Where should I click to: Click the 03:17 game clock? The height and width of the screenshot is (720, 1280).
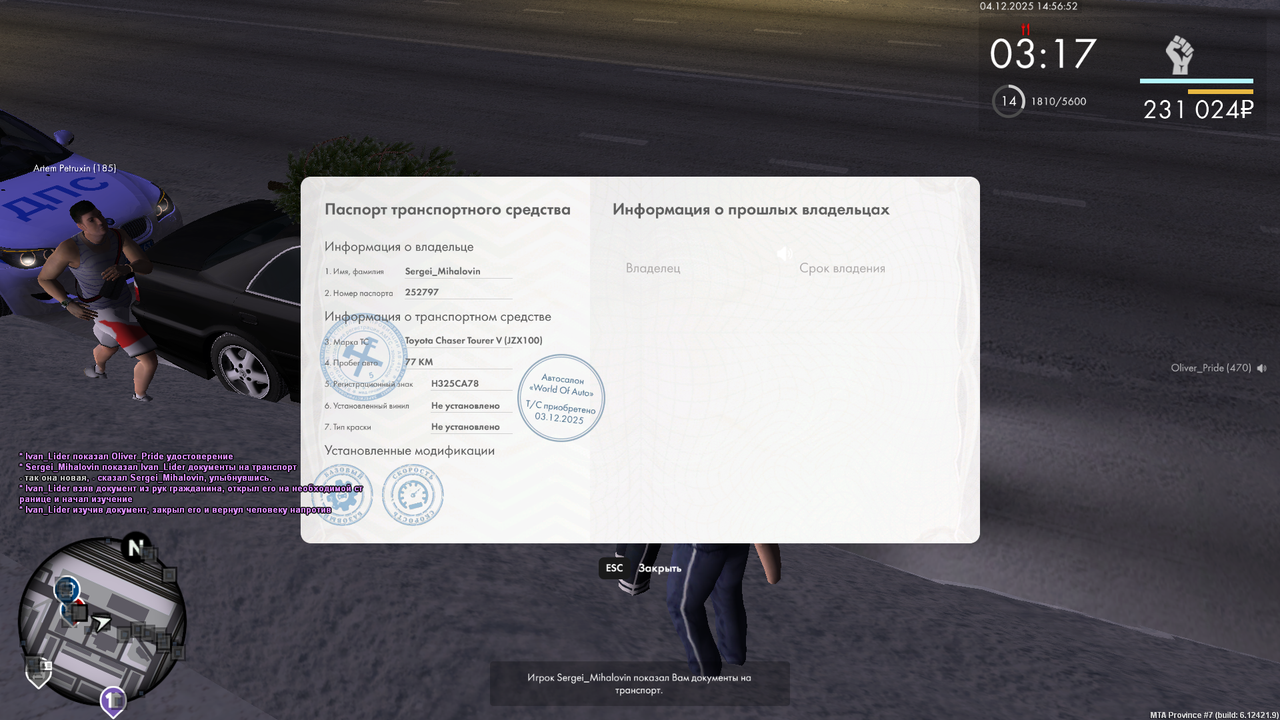(1043, 53)
